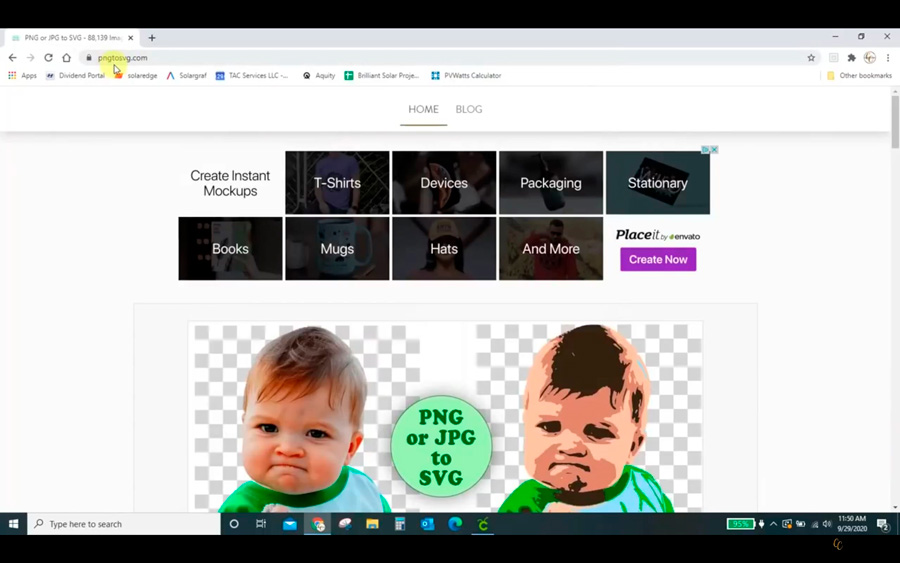Open the Chrome profile avatar
Screen dimensions: 900x563
(x=870, y=57)
